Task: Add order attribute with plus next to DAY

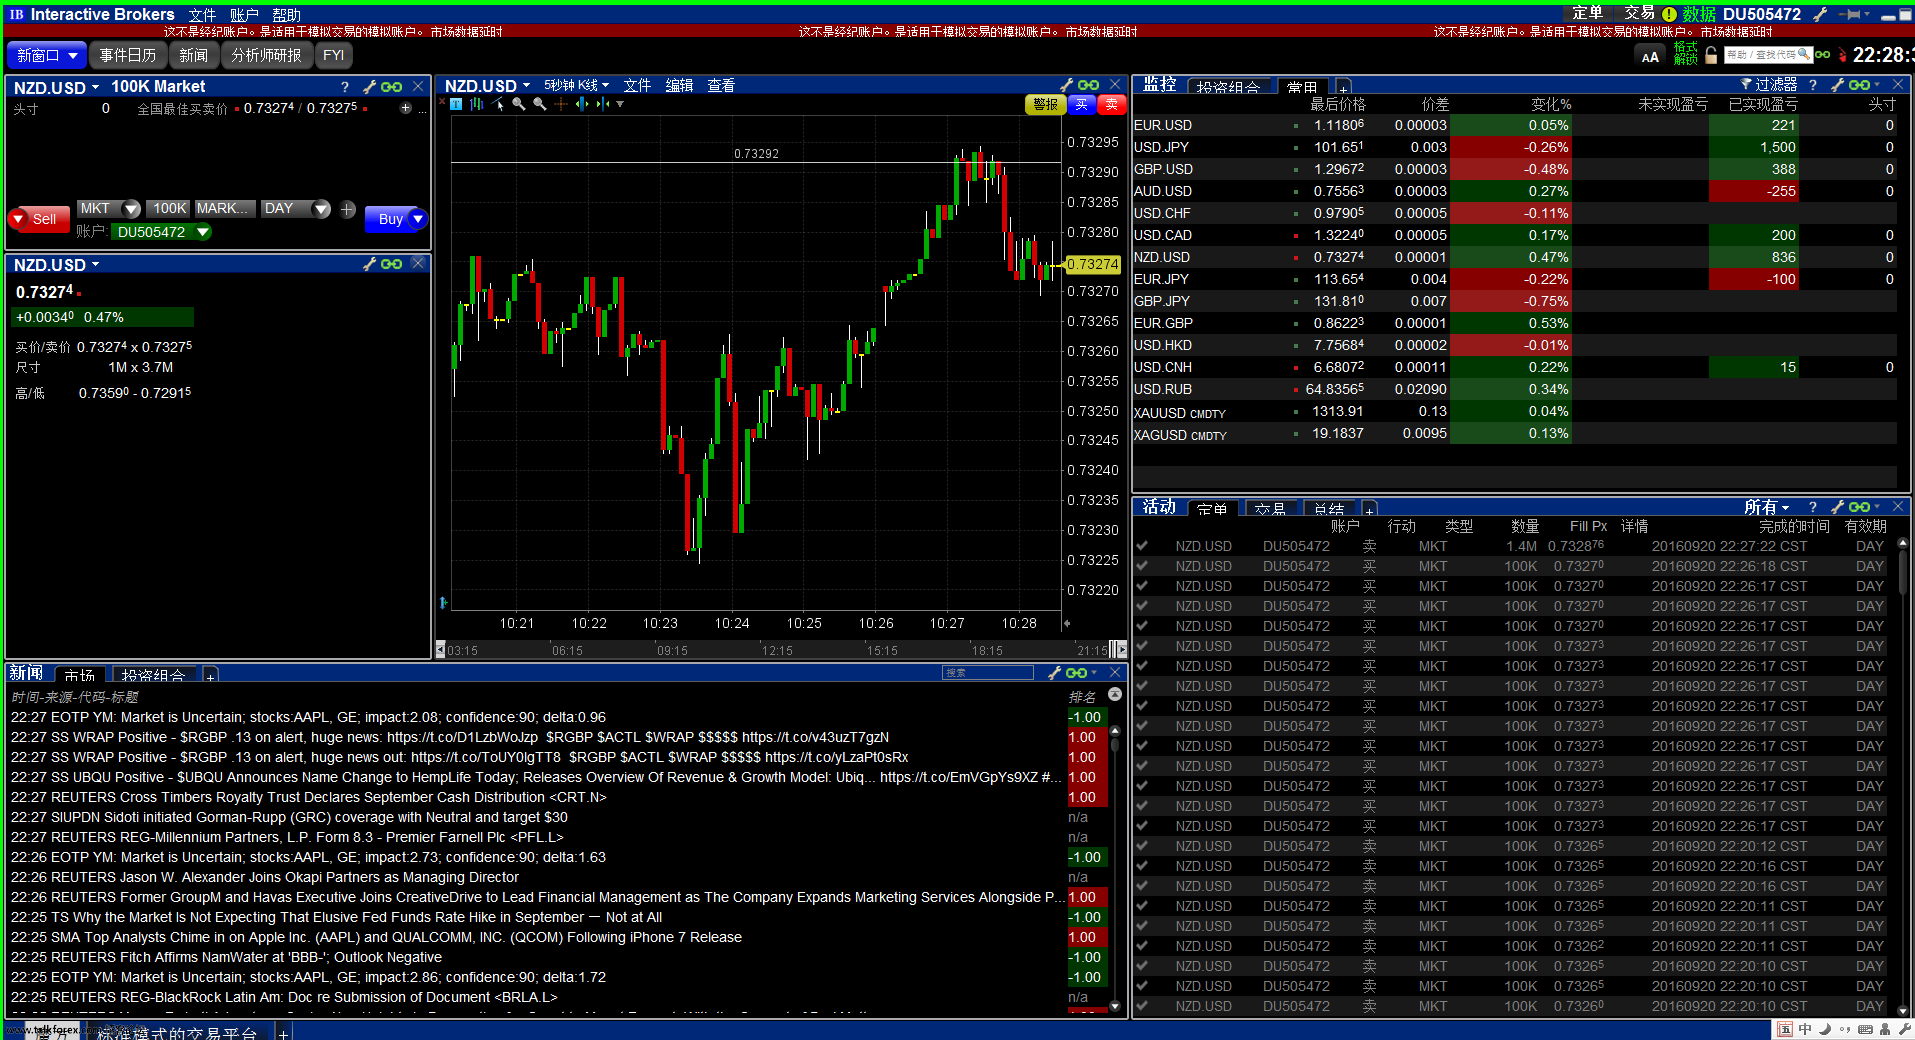Action: (347, 209)
